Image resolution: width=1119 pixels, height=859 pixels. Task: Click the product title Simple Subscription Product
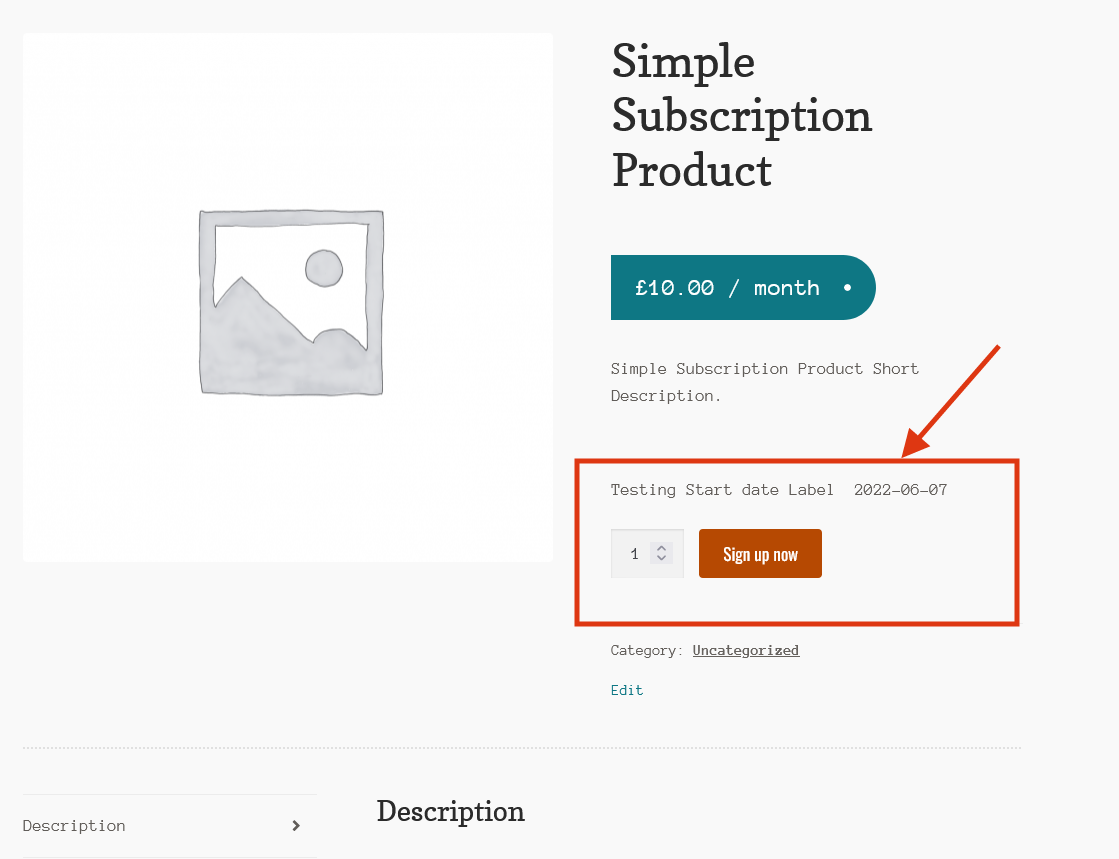pos(741,116)
